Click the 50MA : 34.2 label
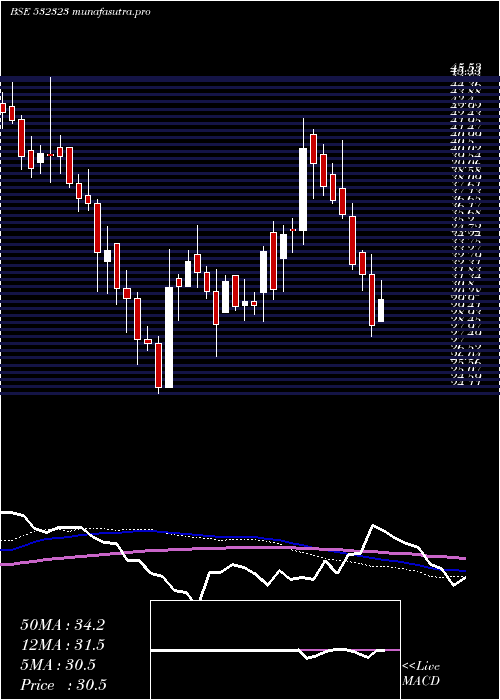This screenshot has width=500, height=700. click(62, 625)
